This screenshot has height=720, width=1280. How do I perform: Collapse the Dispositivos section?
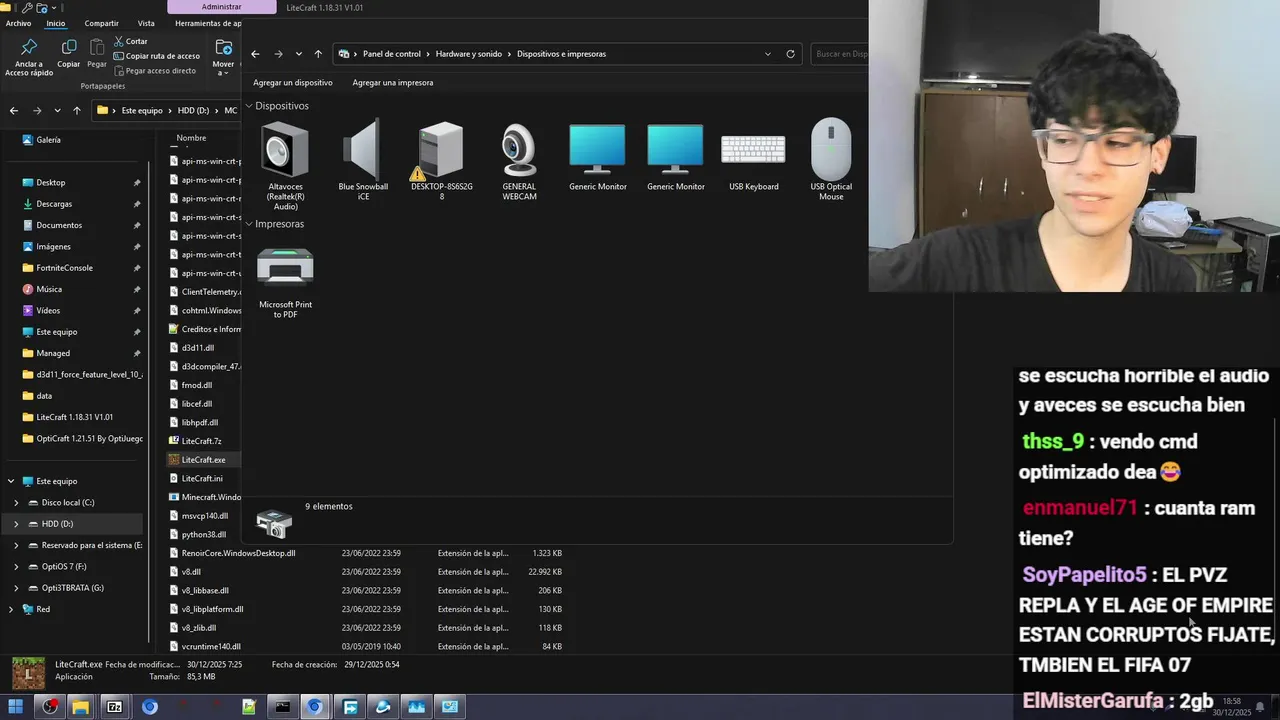[x=249, y=106]
